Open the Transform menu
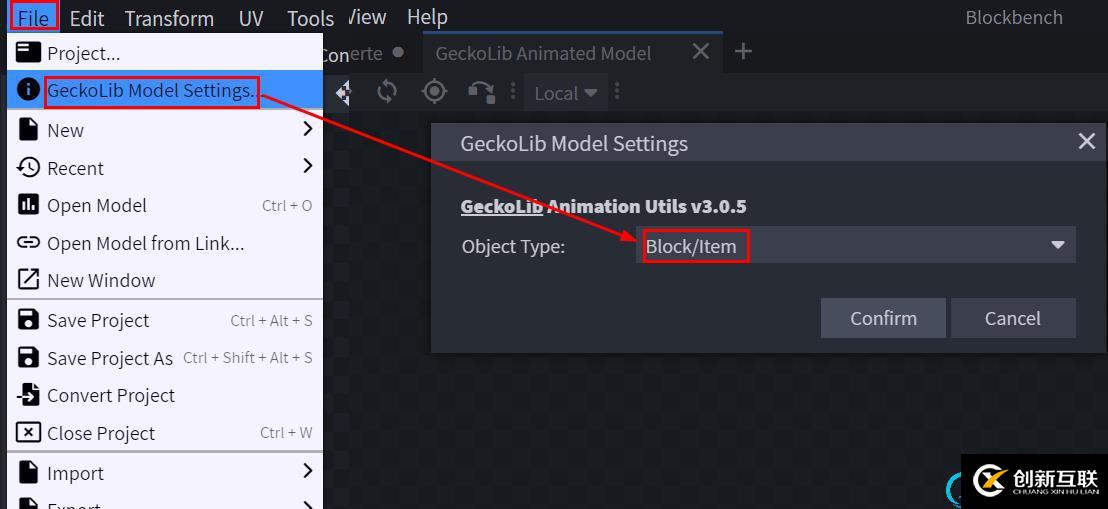The height and width of the screenshot is (509, 1108). coord(169,18)
